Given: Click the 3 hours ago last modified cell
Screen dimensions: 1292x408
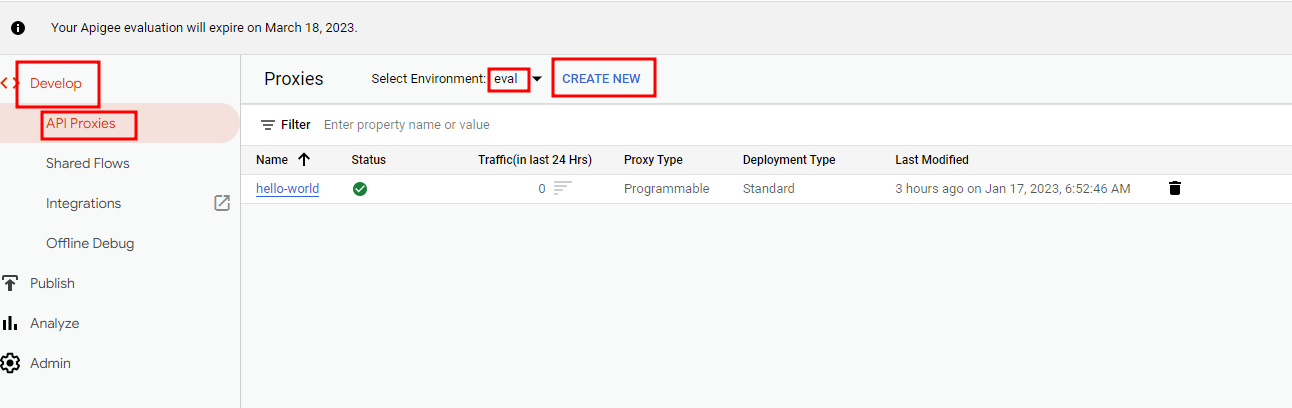Looking at the screenshot, I should point(1013,188).
